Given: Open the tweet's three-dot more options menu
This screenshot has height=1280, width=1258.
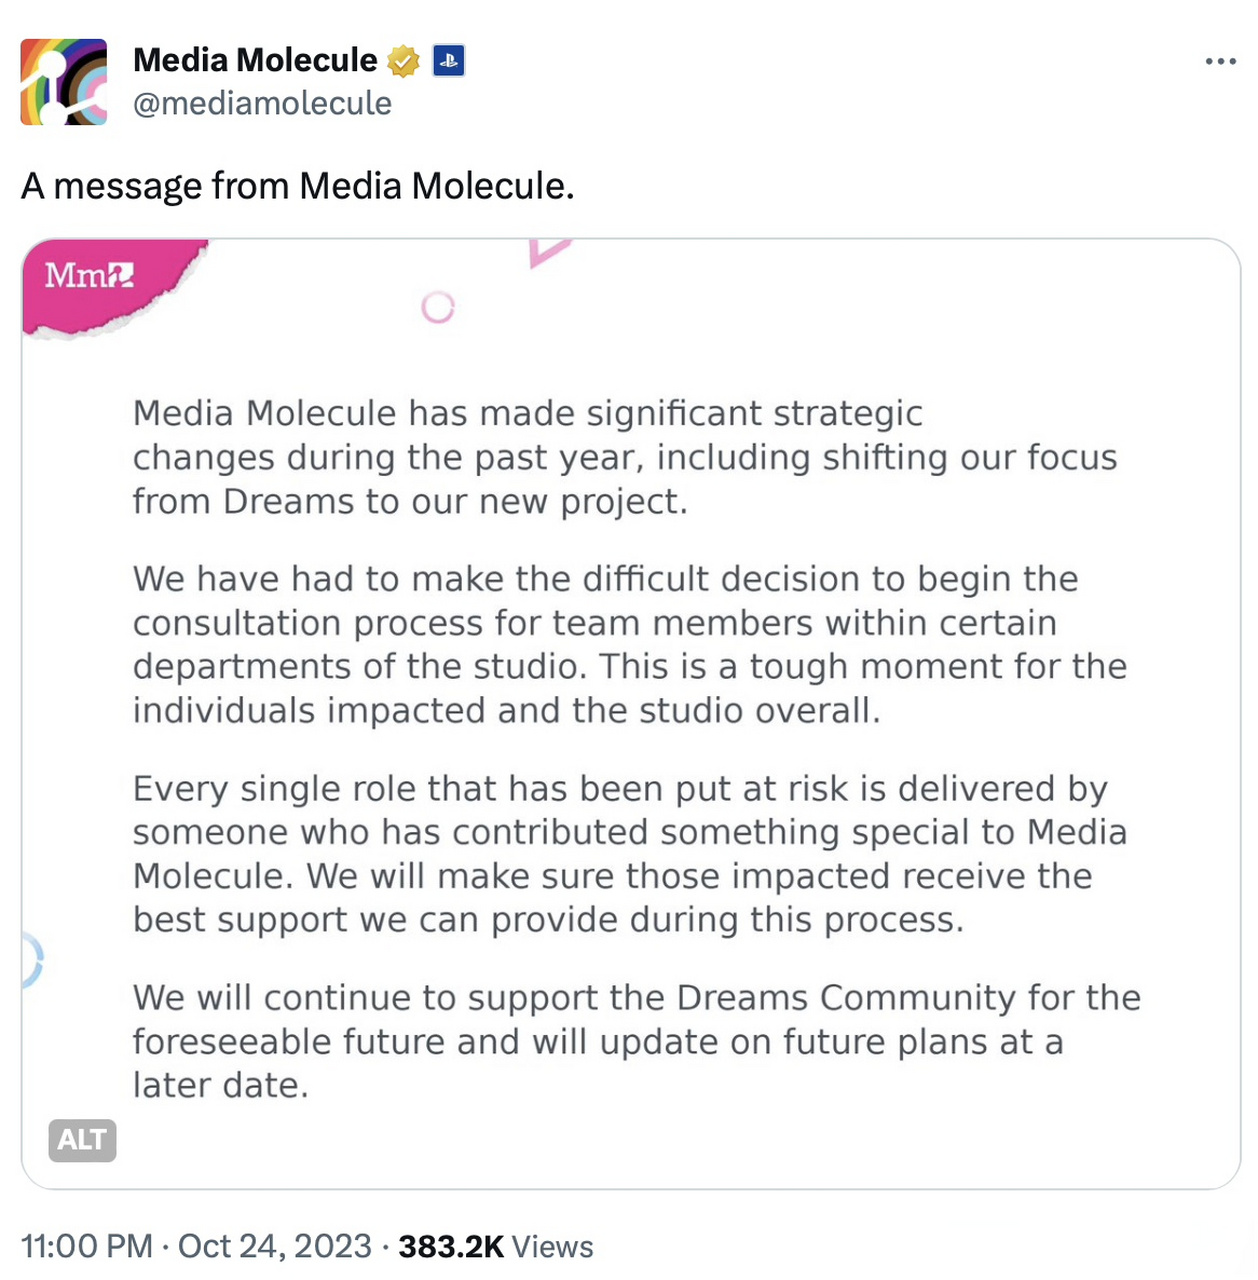Looking at the screenshot, I should pyautogui.click(x=1220, y=62).
